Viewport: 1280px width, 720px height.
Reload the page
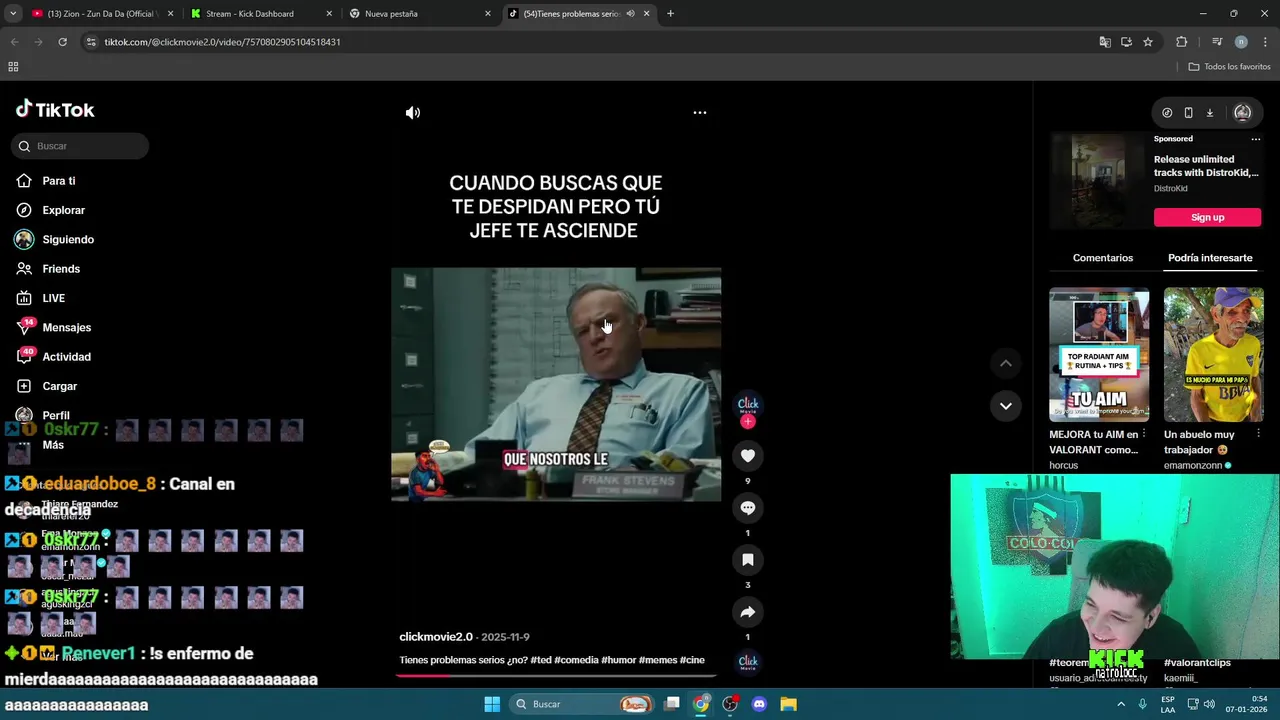click(62, 42)
